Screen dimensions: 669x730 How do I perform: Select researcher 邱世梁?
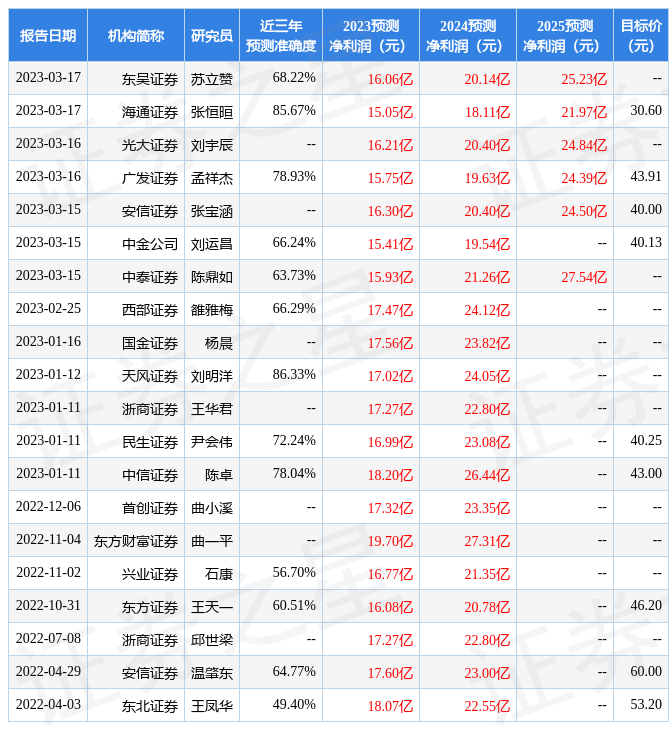click(x=212, y=641)
